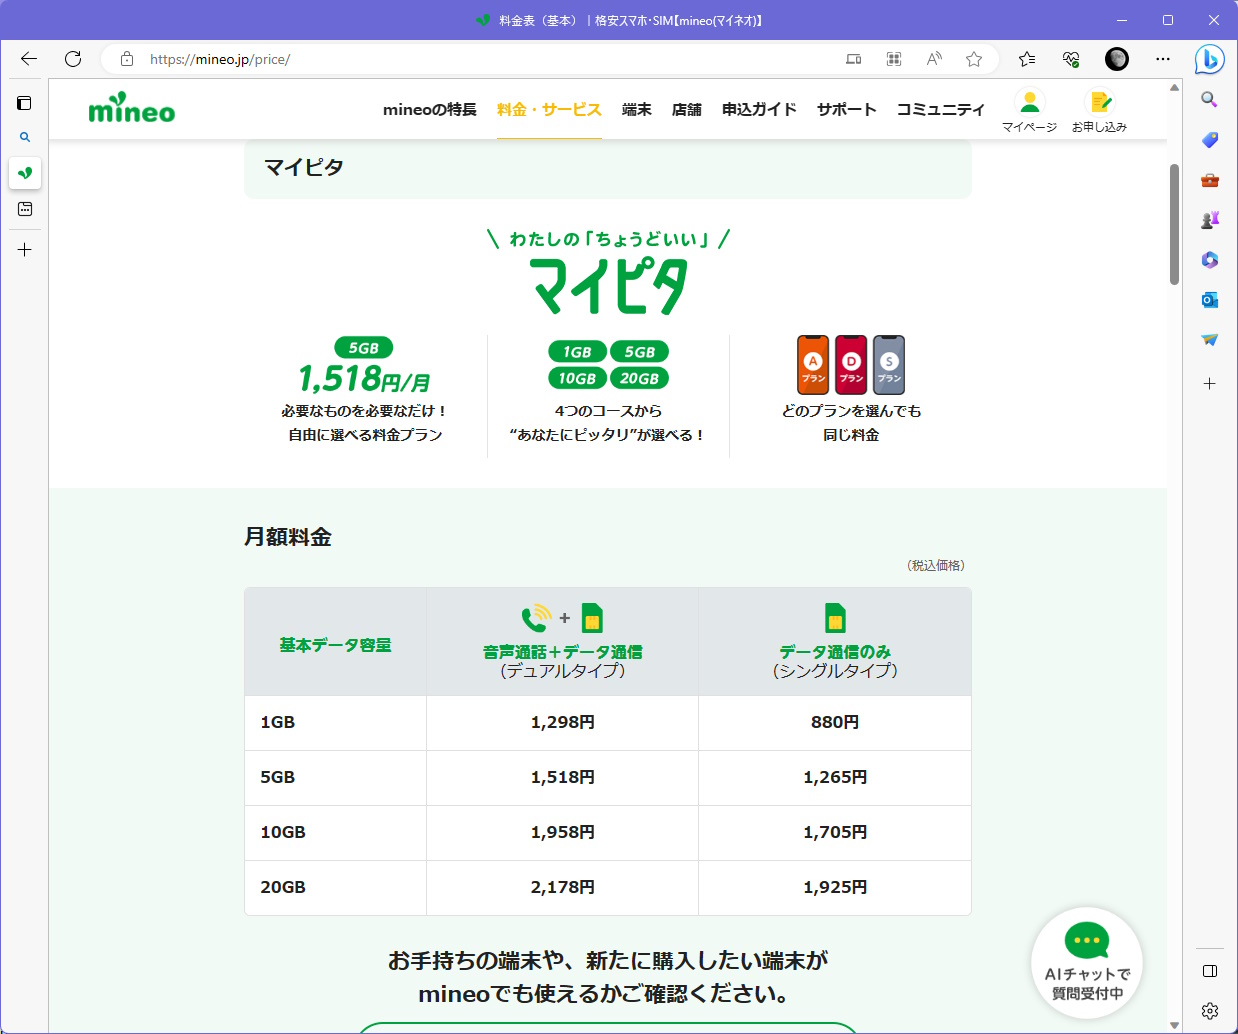
Task: Open the mineoの特長 menu
Action: click(430, 109)
